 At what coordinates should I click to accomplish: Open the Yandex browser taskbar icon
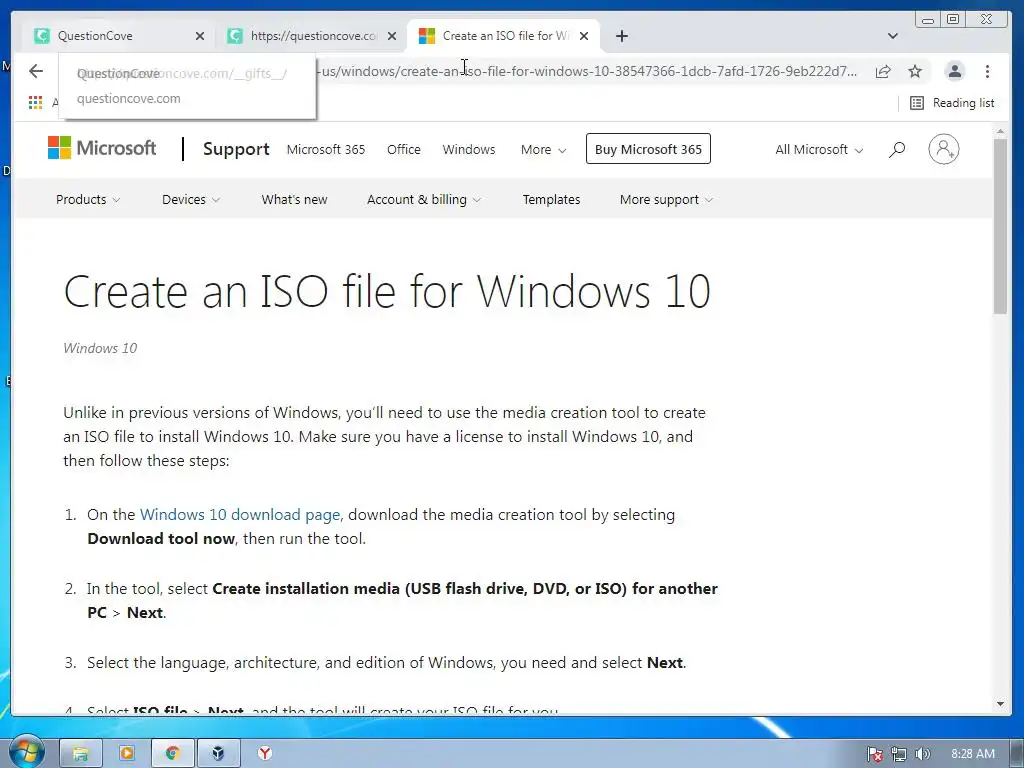click(264, 753)
